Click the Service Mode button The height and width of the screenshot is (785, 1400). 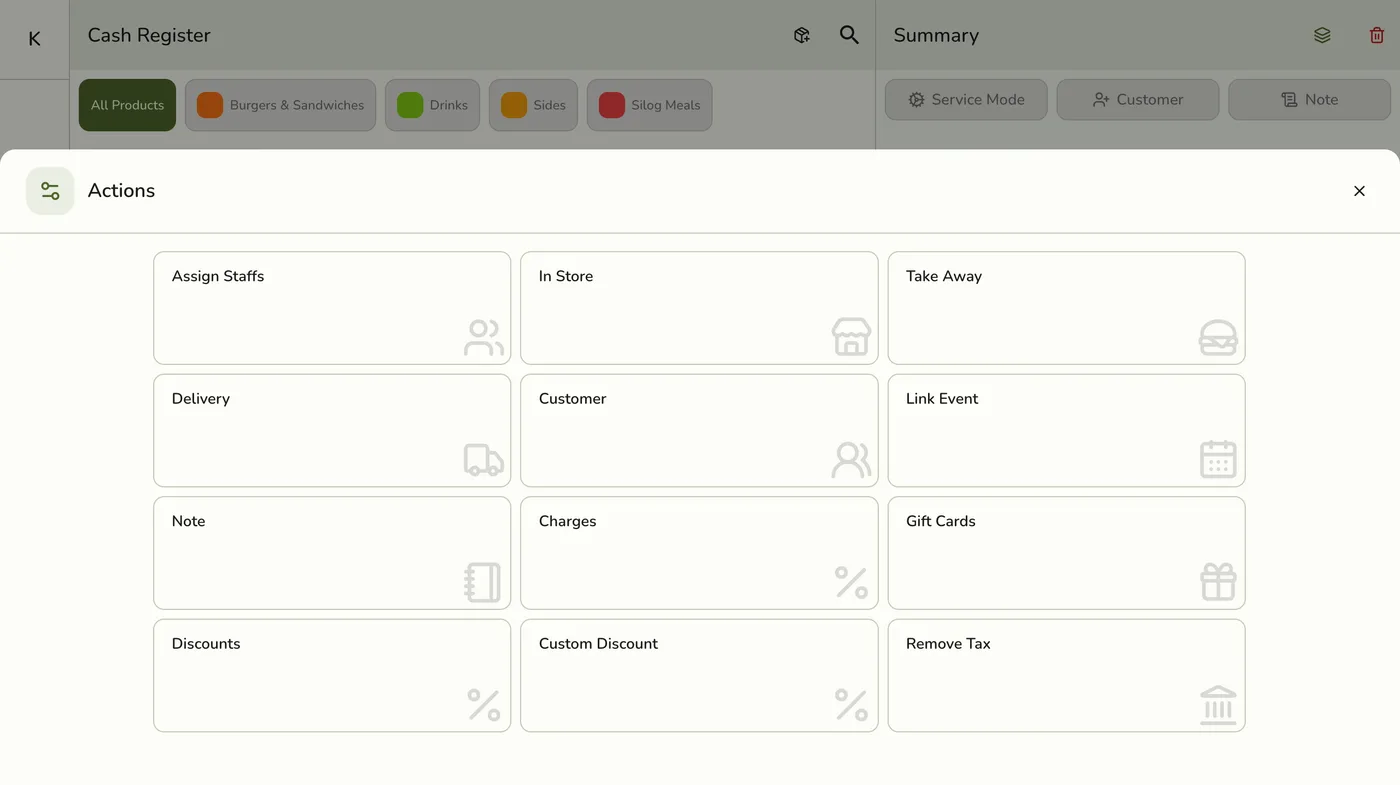[966, 100]
